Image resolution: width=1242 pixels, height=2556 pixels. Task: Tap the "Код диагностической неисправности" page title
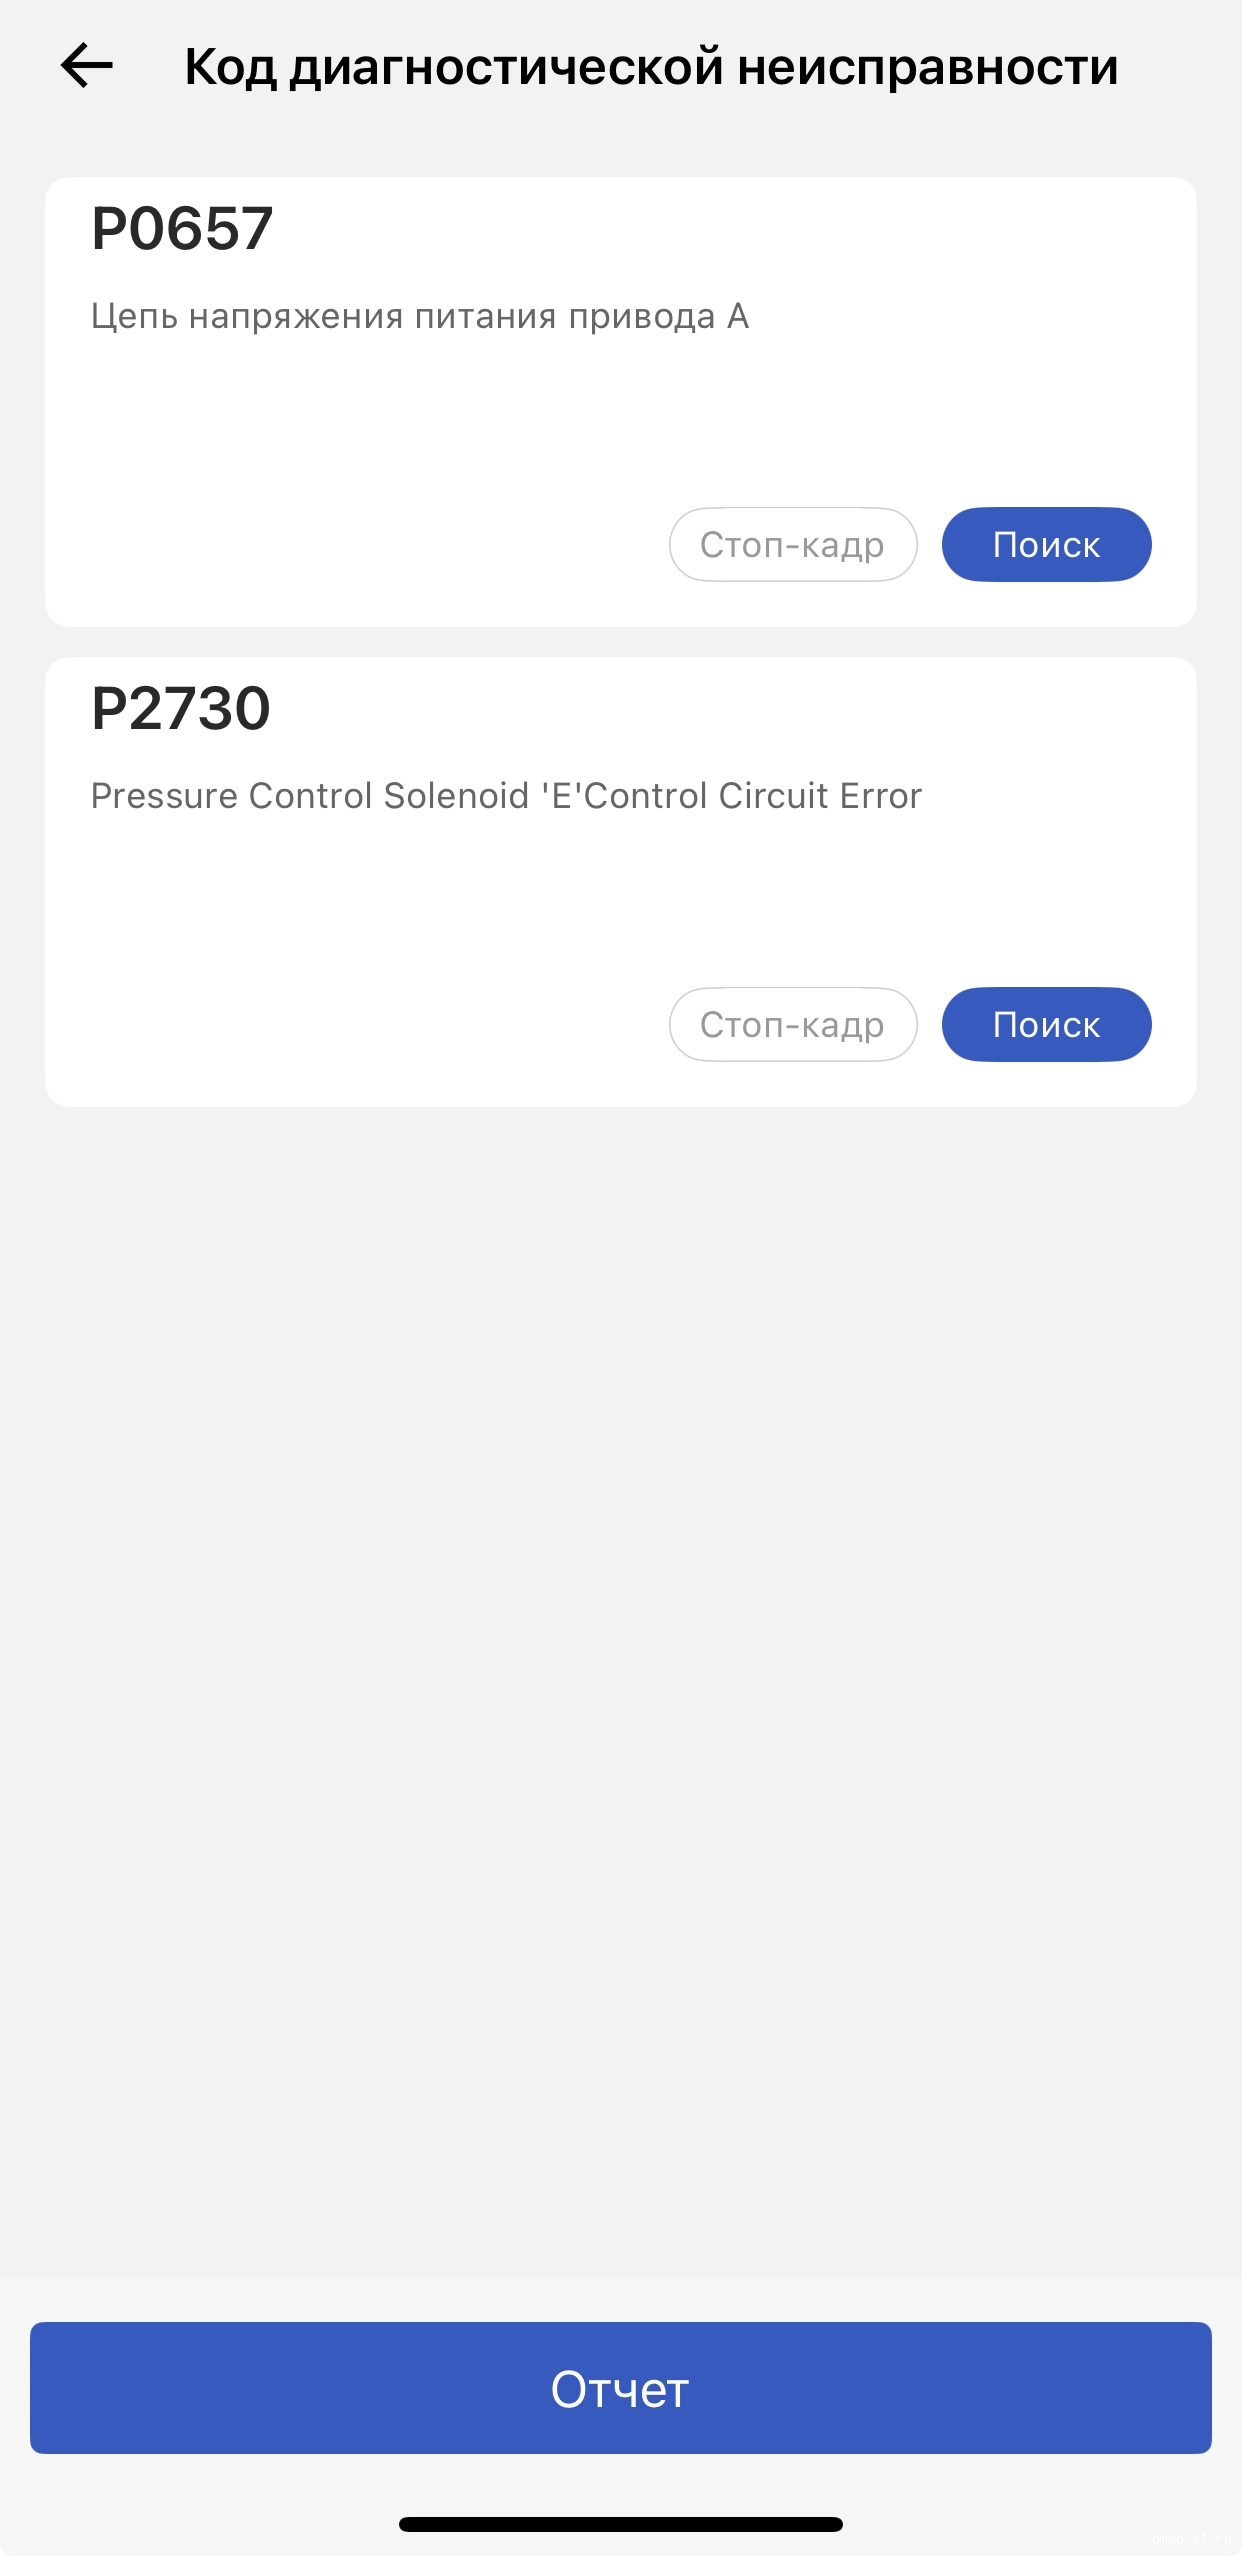click(x=651, y=67)
